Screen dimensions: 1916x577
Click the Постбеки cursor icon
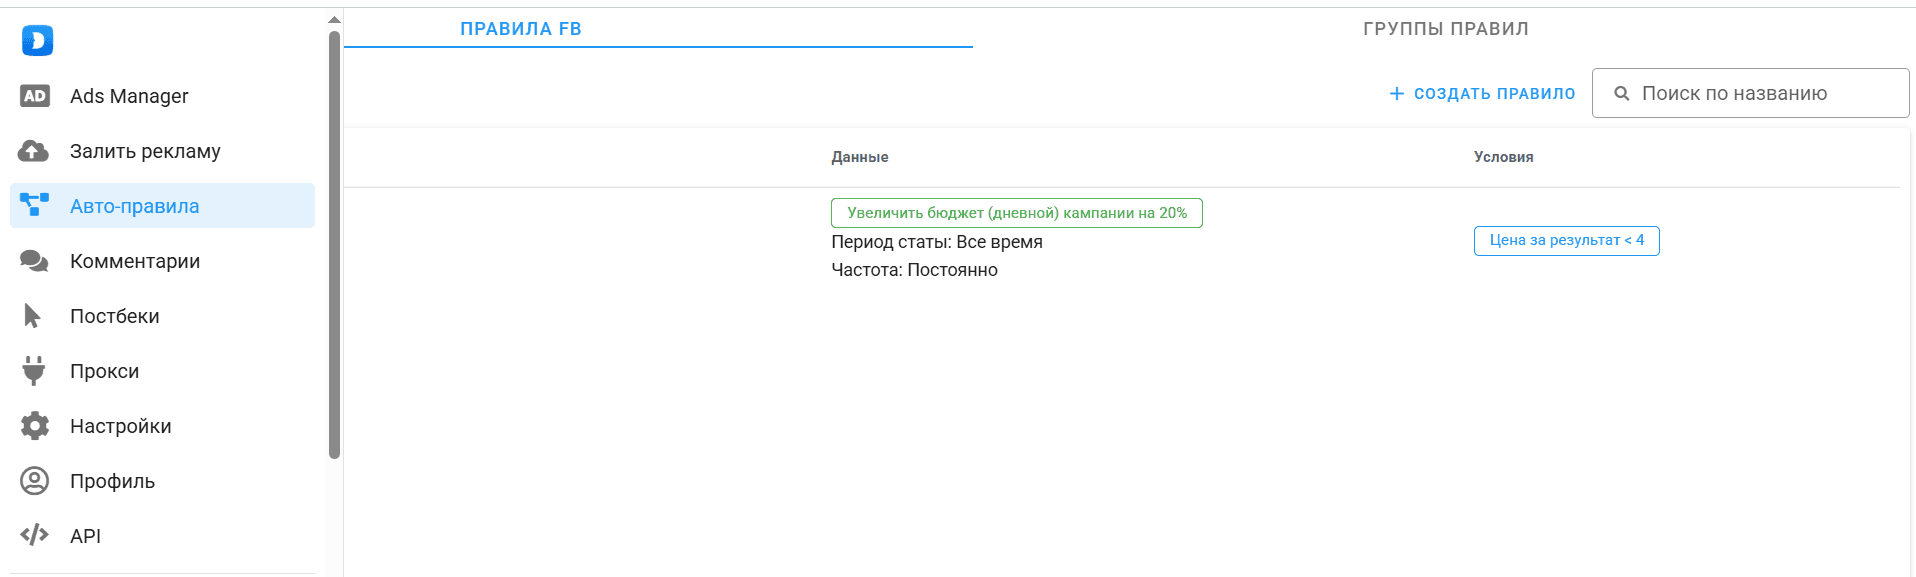click(x=33, y=316)
